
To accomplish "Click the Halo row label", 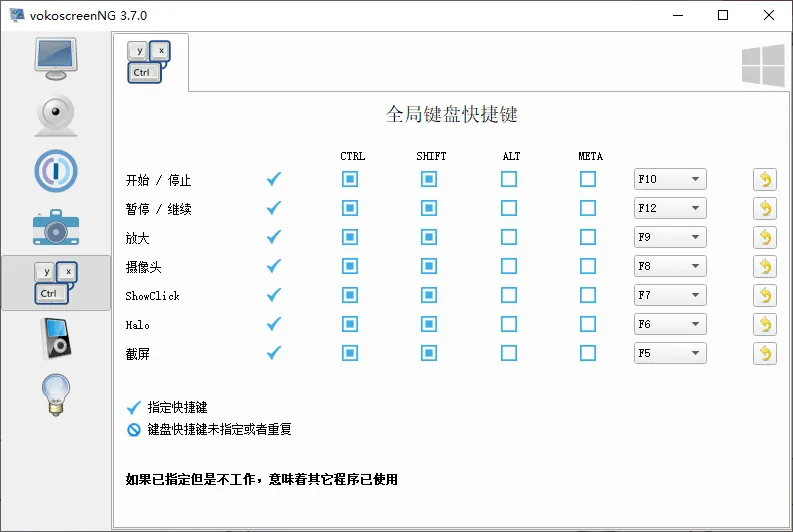I will coord(138,325).
